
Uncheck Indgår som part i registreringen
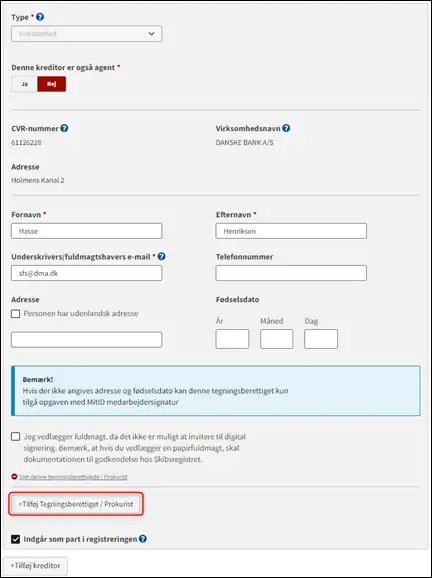[x=15, y=539]
